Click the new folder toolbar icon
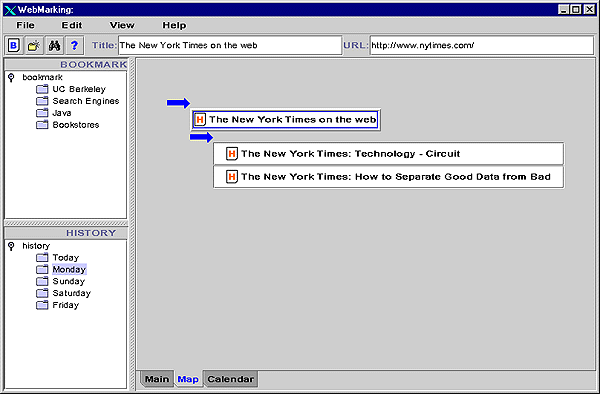Image resolution: width=600 pixels, height=394 pixels. click(x=34, y=46)
